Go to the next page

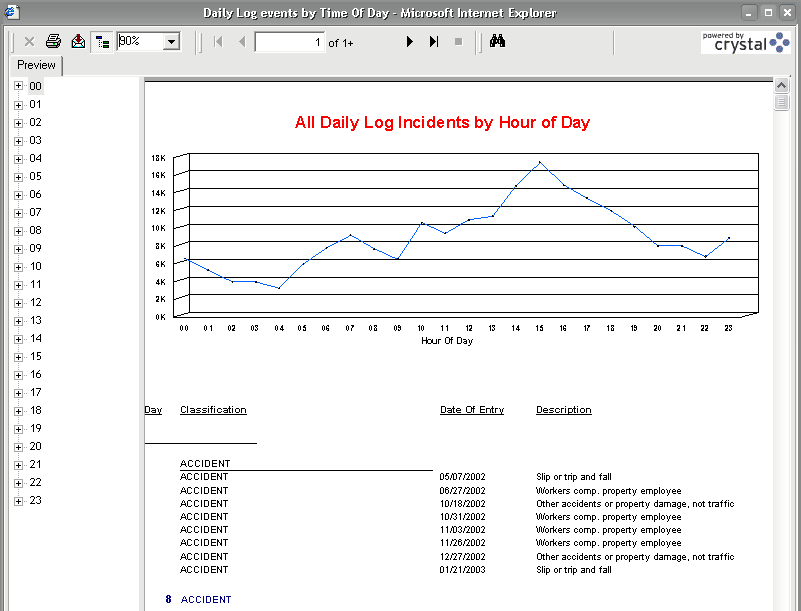click(x=409, y=42)
